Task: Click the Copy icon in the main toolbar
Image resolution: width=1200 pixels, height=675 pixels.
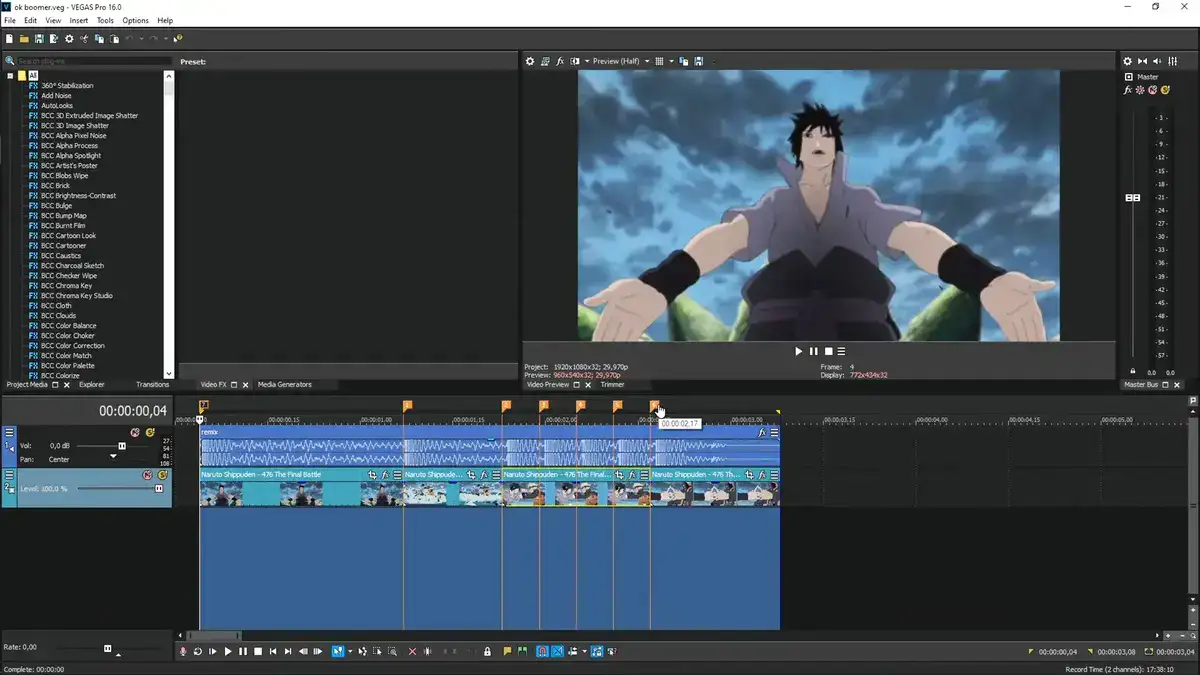Action: [x=99, y=39]
